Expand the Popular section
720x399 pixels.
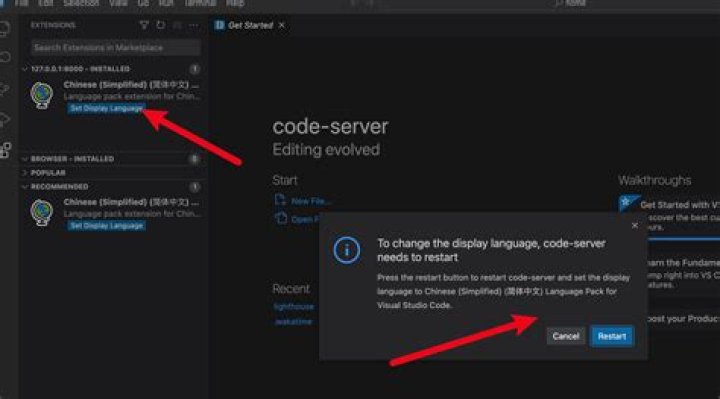25,173
